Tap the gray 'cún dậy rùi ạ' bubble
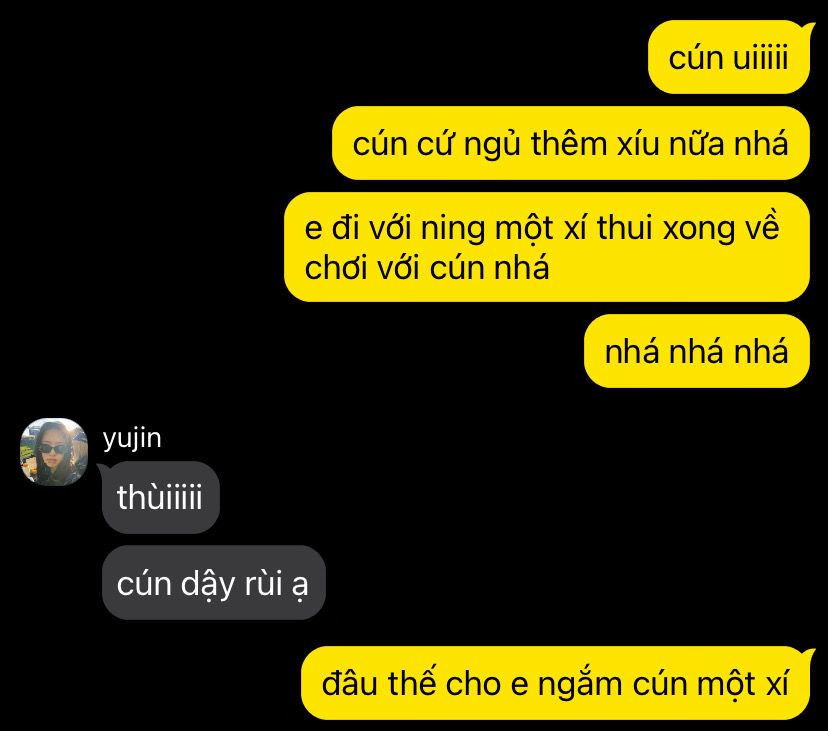The width and height of the screenshot is (828, 731). click(x=213, y=583)
